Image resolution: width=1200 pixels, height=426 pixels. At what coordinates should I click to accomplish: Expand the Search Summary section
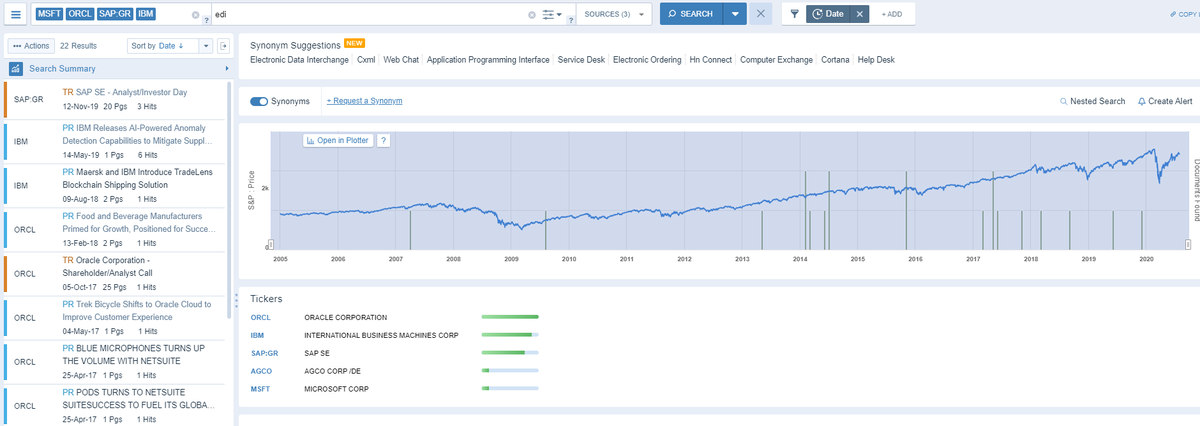point(118,69)
